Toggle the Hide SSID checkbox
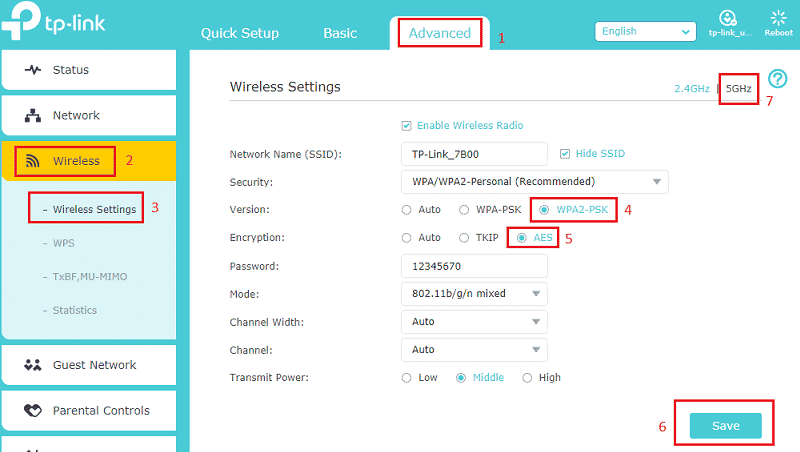The height and width of the screenshot is (452, 800). (x=564, y=154)
